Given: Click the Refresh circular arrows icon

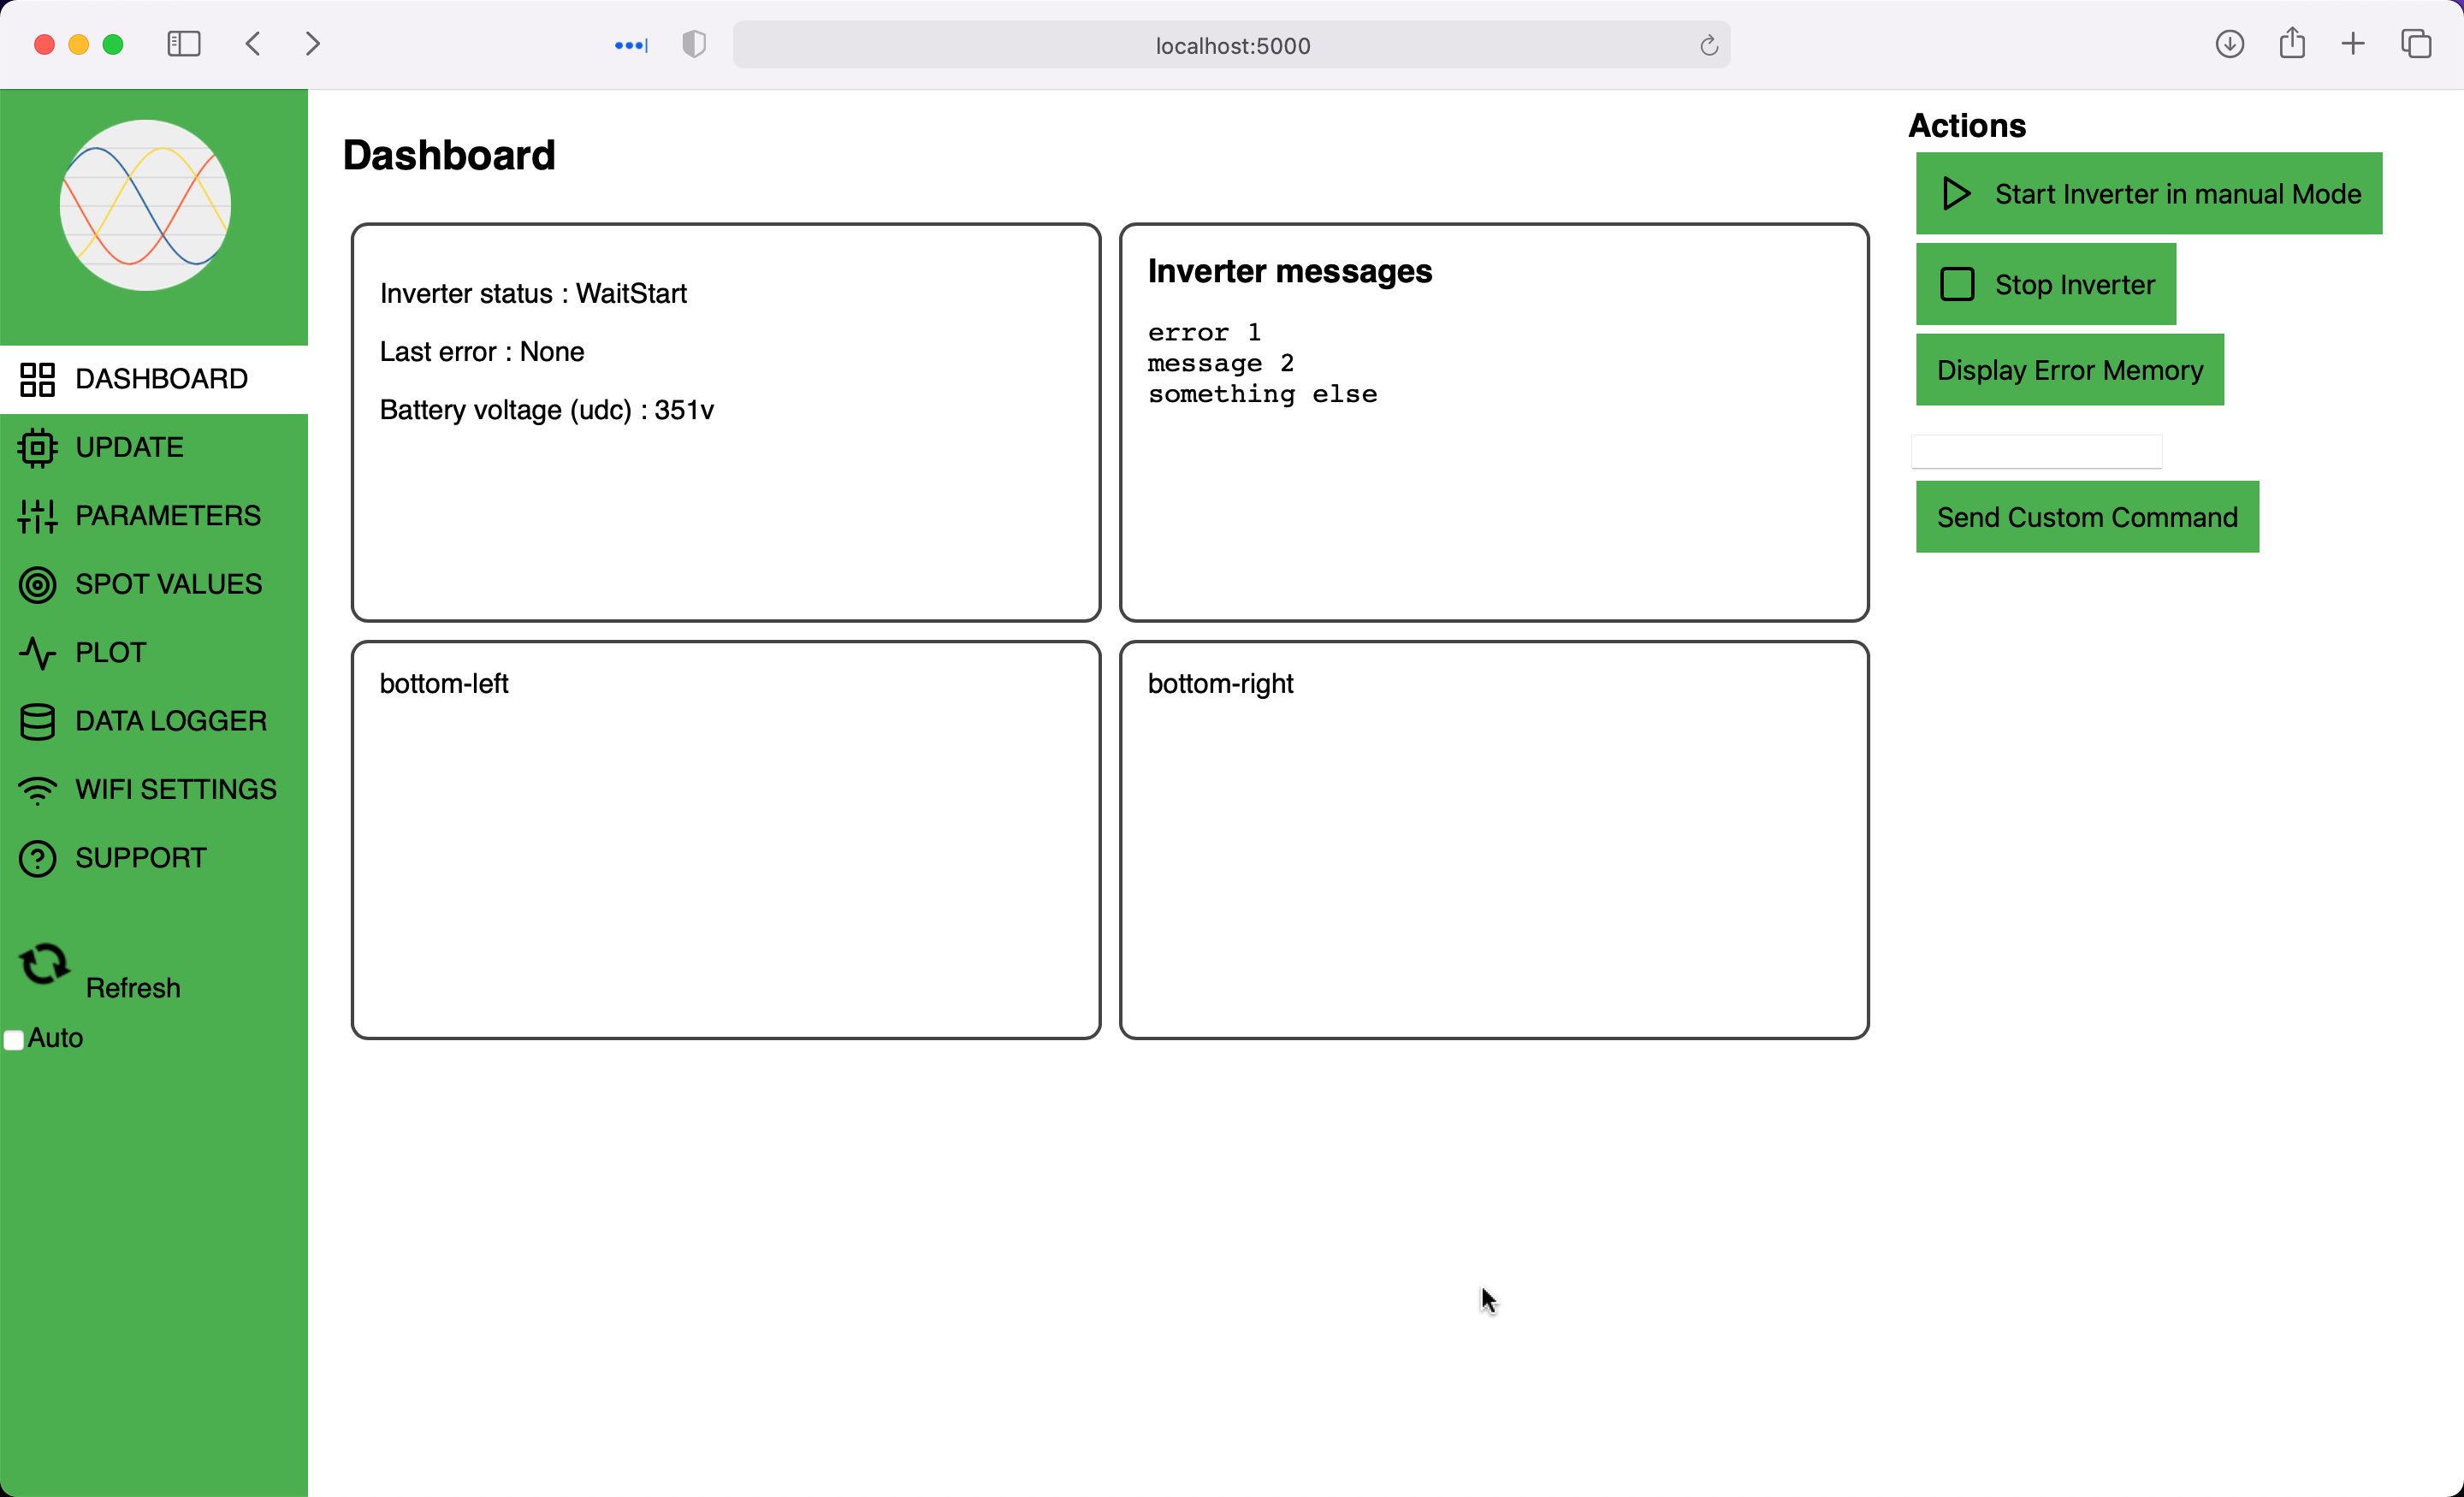Looking at the screenshot, I should pyautogui.click(x=44, y=964).
